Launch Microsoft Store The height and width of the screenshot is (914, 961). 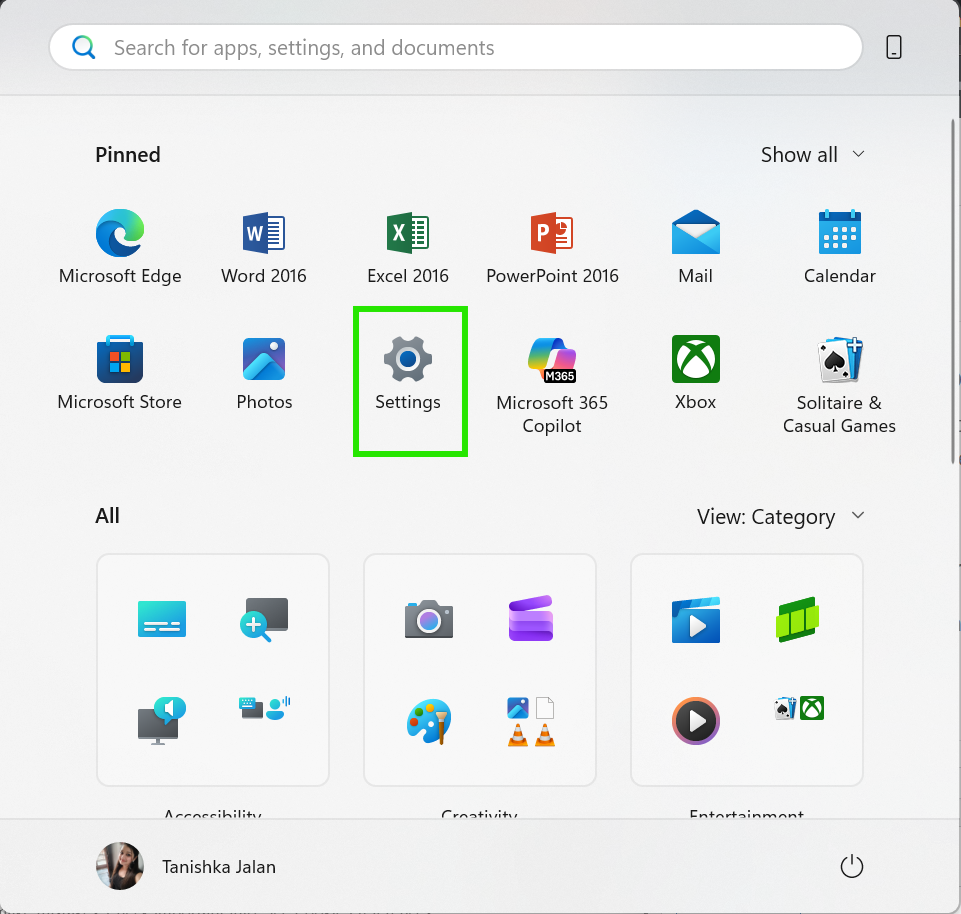(120, 373)
